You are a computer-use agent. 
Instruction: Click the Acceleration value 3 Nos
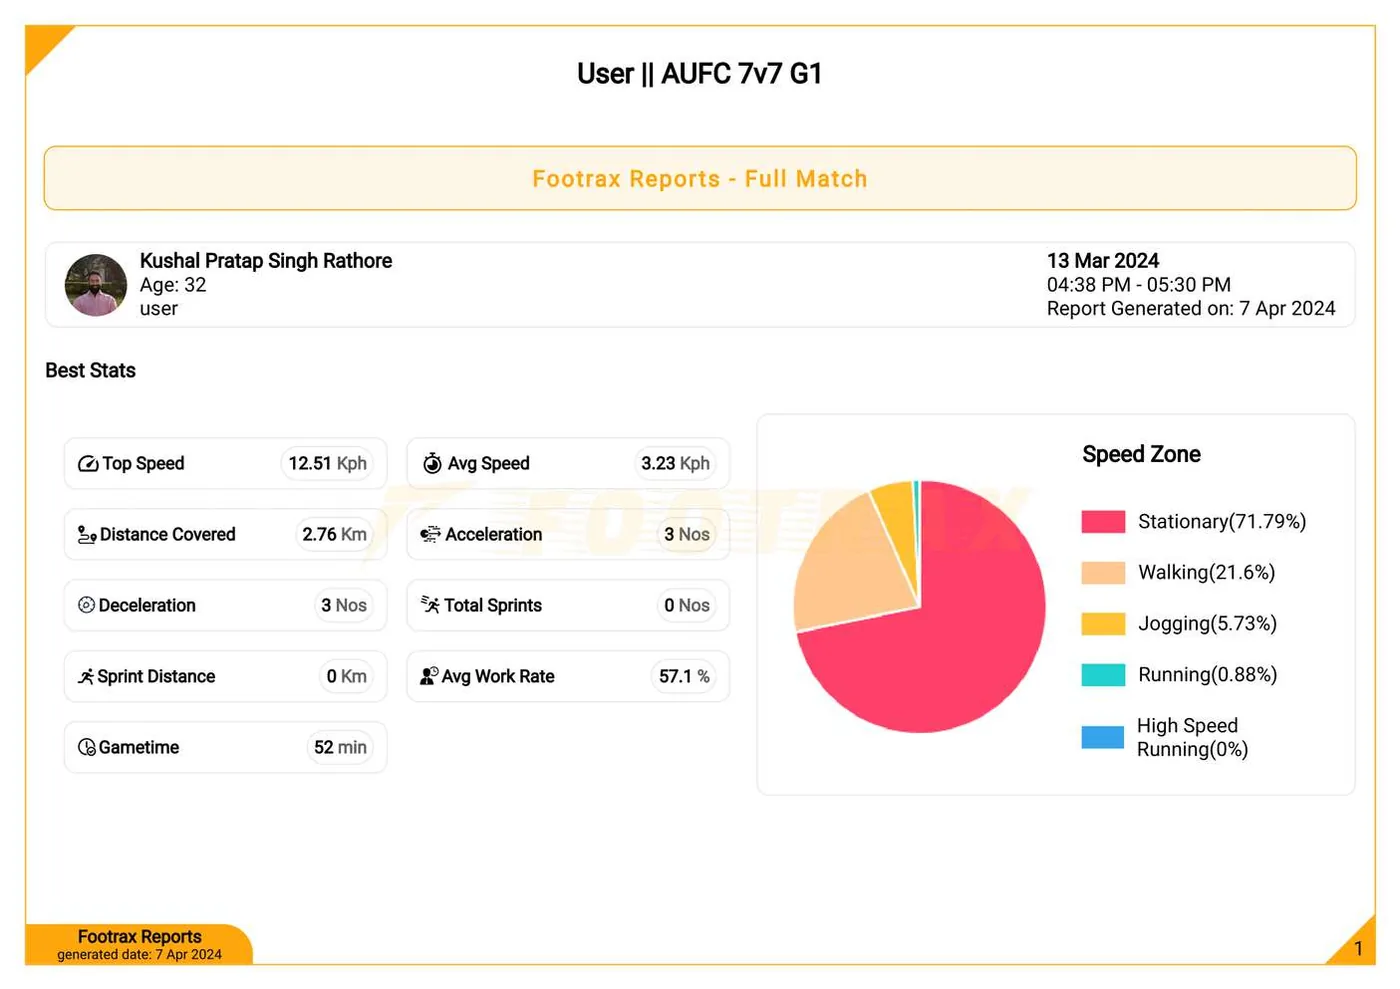(x=687, y=535)
